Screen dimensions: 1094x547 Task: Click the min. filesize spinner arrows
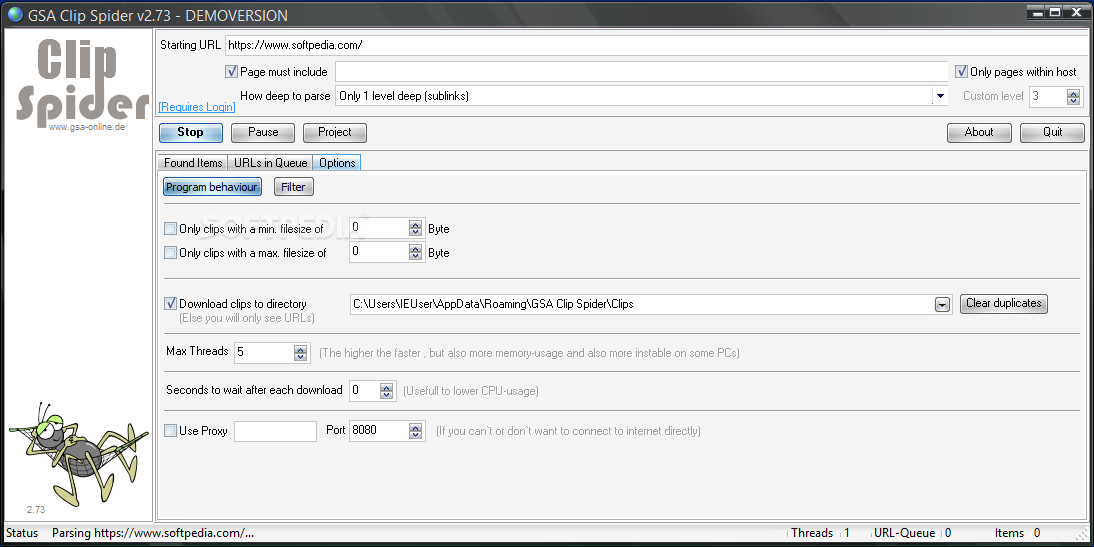point(416,228)
